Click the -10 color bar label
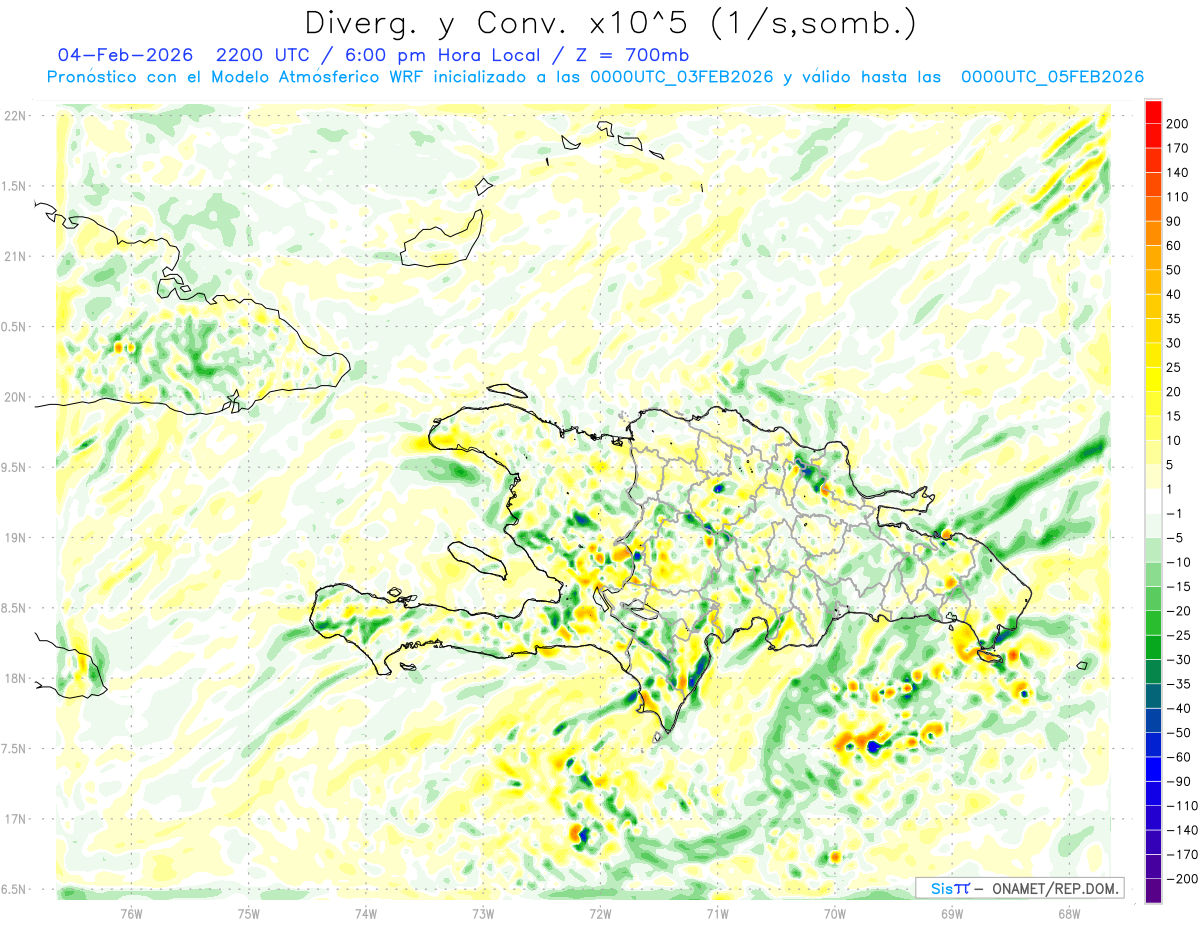The width and height of the screenshot is (1200, 927). click(1178, 562)
